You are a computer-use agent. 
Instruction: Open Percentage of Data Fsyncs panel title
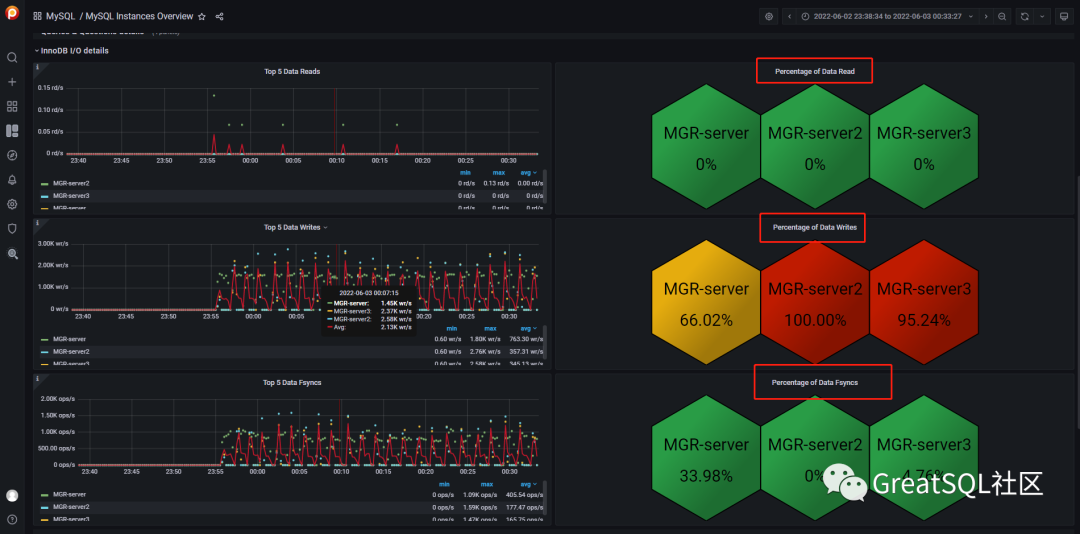click(x=814, y=382)
